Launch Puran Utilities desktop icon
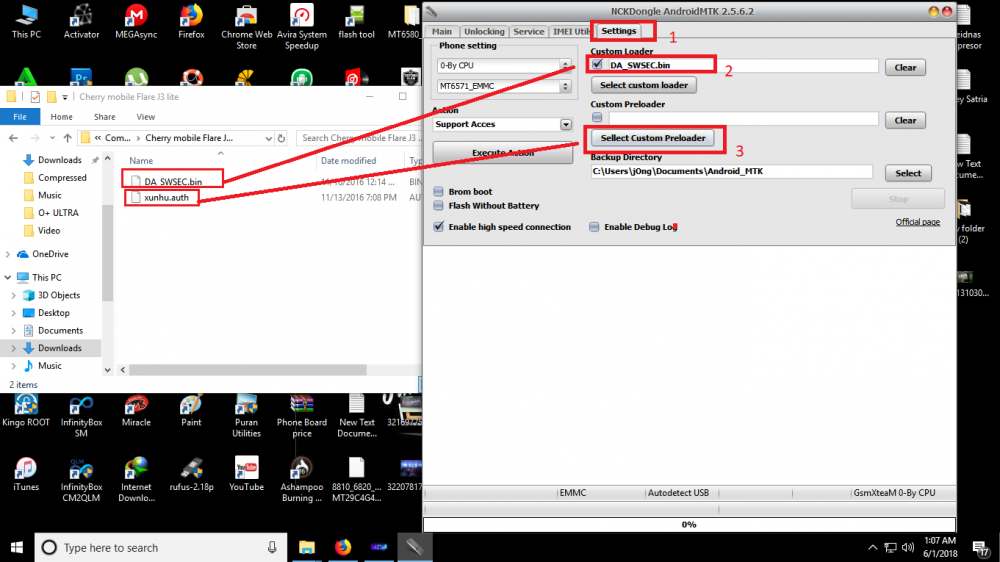 coord(246,416)
